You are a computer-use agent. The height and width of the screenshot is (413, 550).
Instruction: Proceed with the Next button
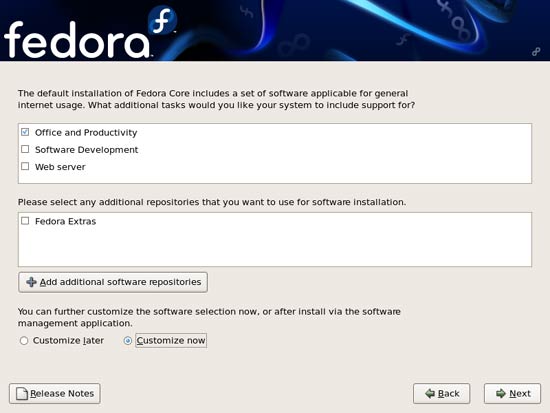point(512,393)
